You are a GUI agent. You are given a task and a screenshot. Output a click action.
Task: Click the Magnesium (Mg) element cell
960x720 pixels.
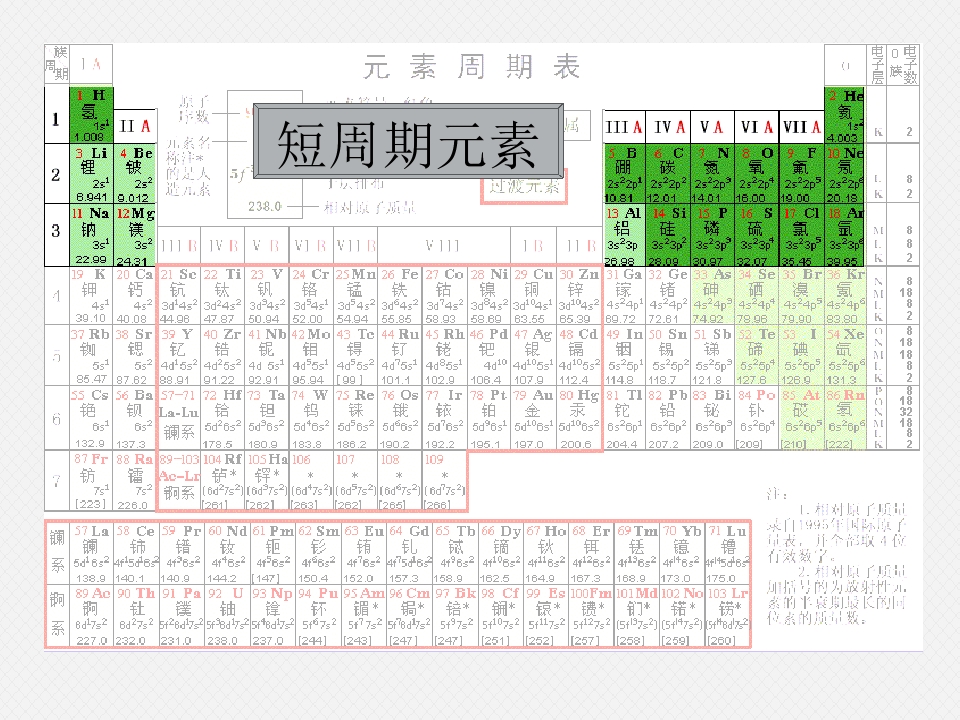coord(135,235)
